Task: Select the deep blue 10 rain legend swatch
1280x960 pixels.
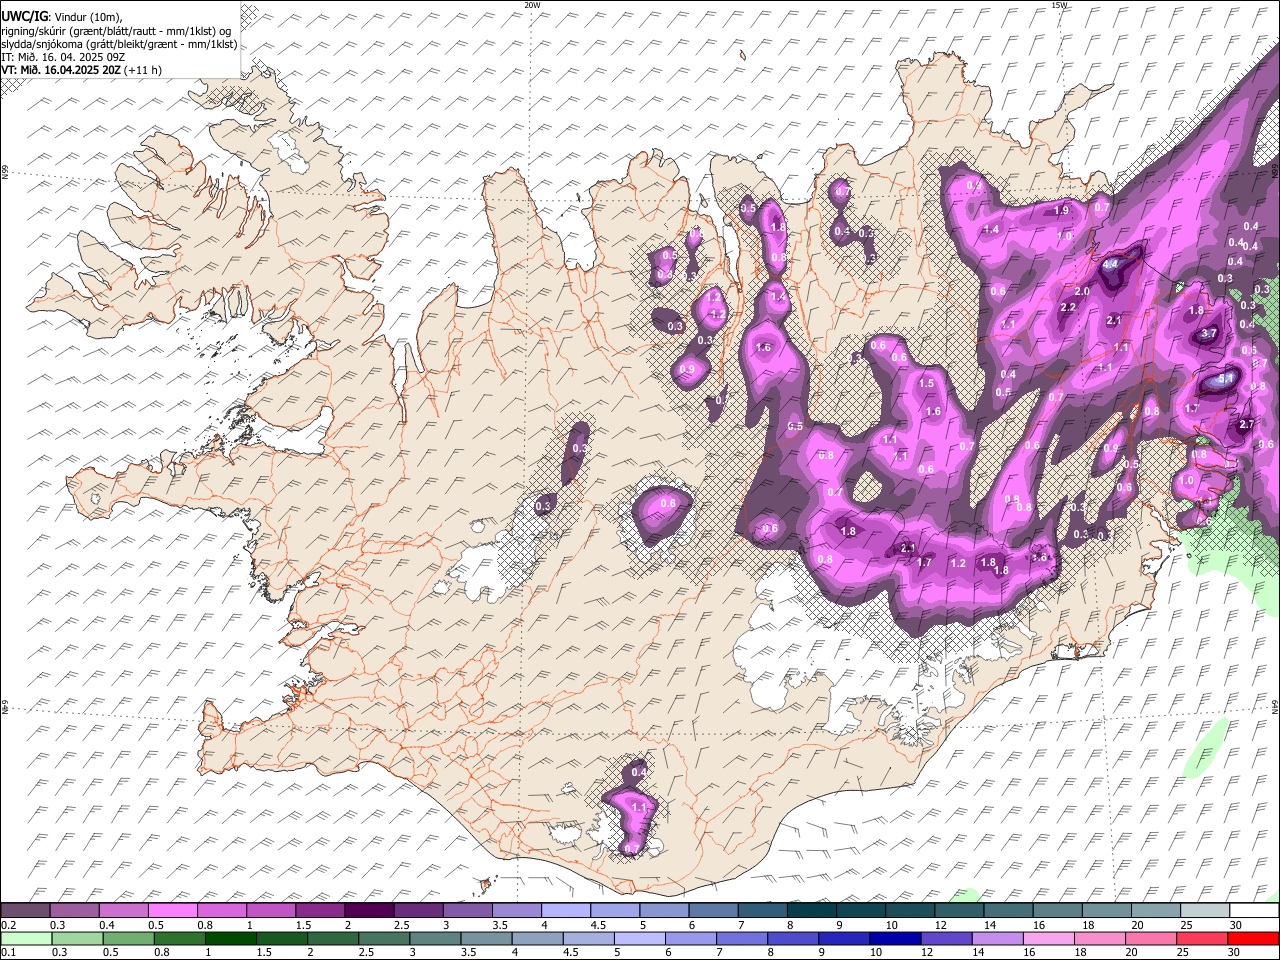Action: [x=893, y=939]
